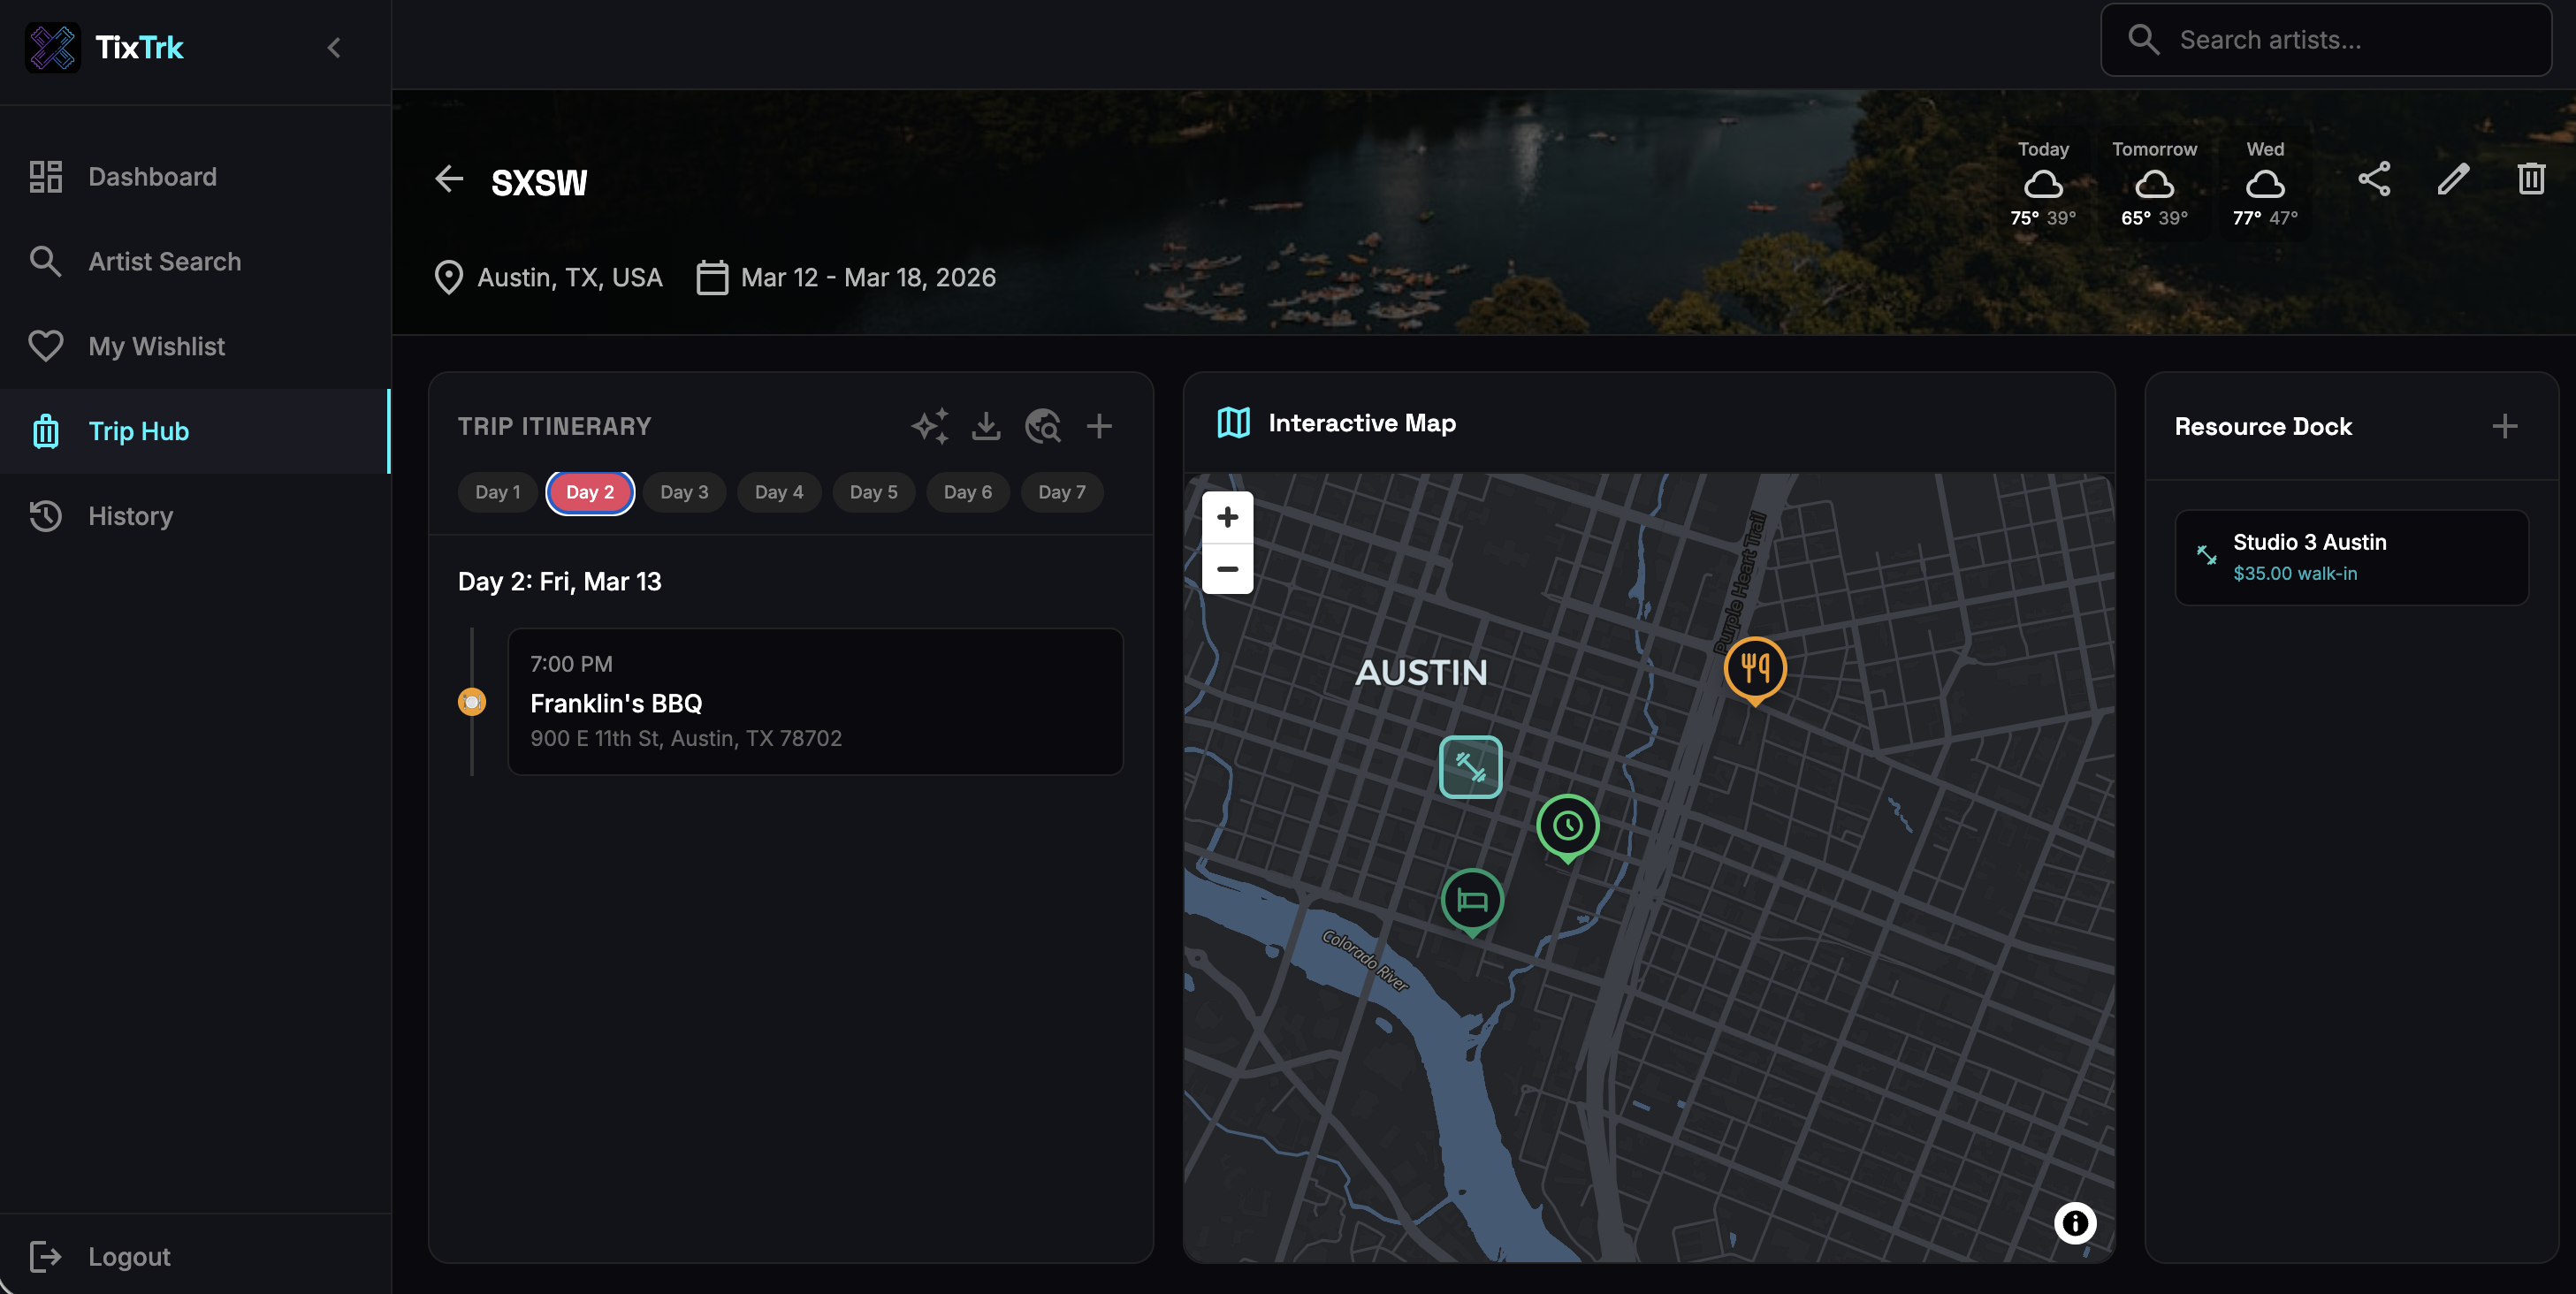The height and width of the screenshot is (1294, 2576).
Task: Click the Day 2: Fri, Mar 13 heading
Action: (559, 581)
